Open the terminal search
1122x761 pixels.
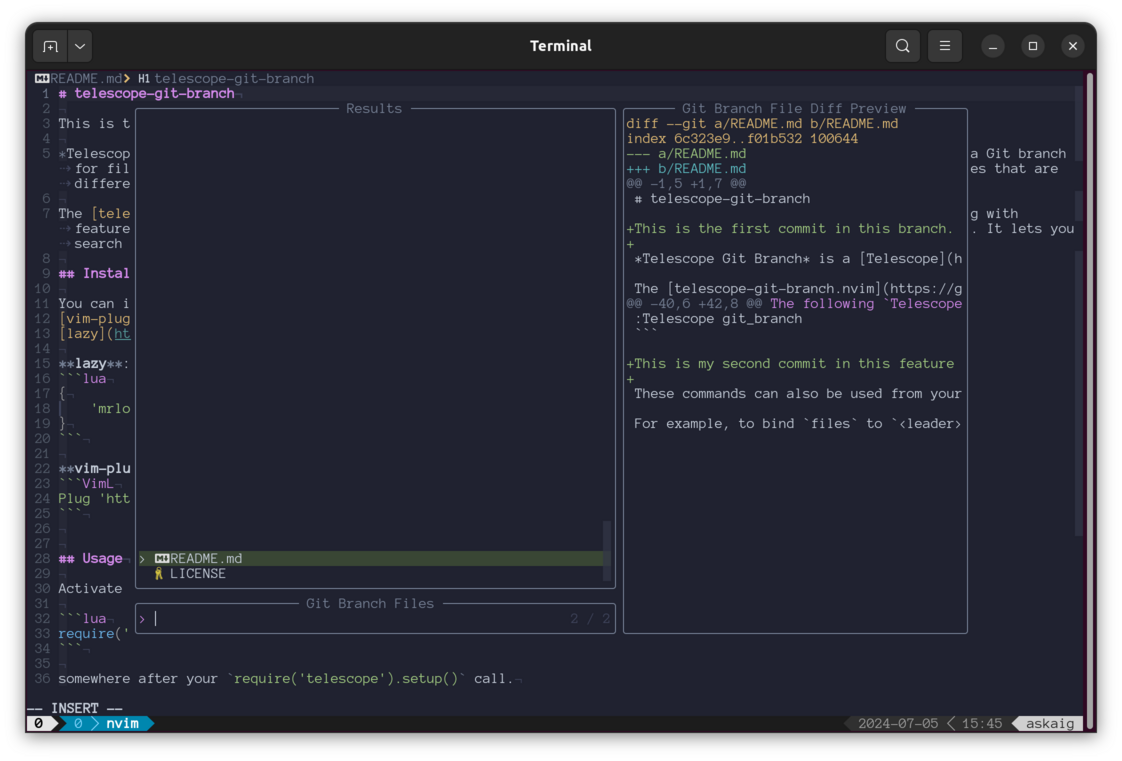click(902, 46)
